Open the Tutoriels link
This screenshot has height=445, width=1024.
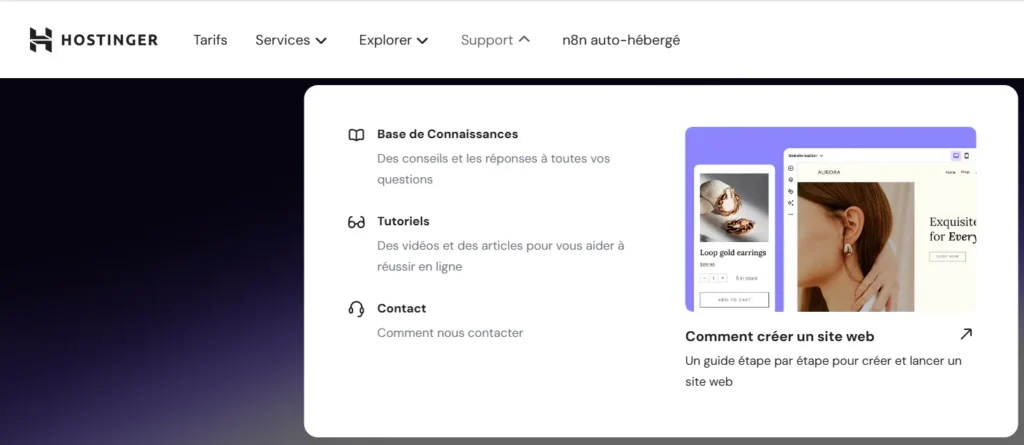tap(403, 221)
